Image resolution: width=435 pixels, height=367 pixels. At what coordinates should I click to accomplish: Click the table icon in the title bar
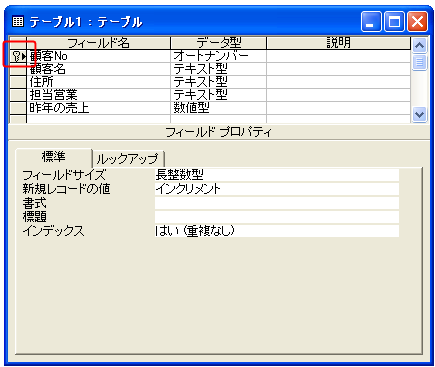point(18,22)
